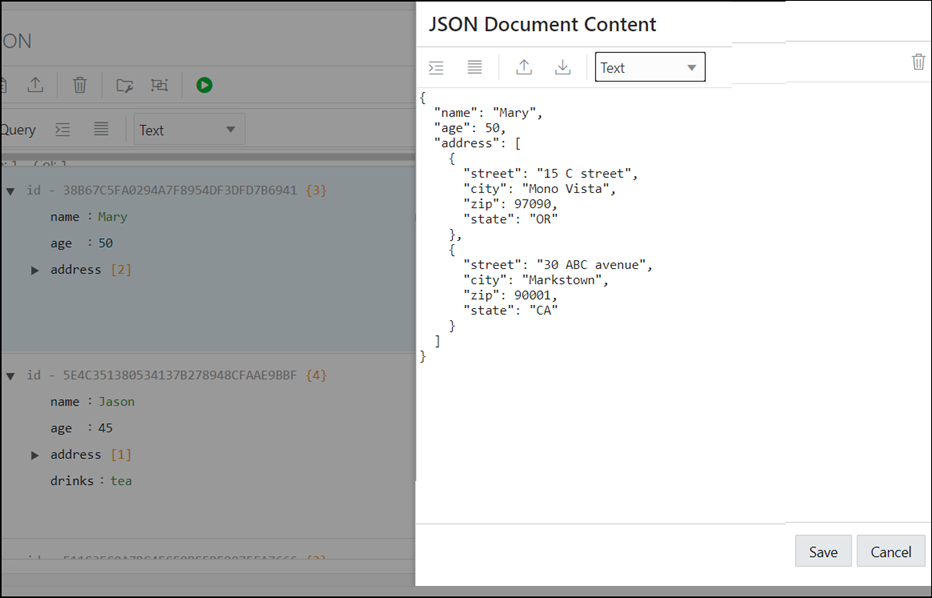
Task: Click the "street": "15 C street" line in editor
Action: point(550,174)
